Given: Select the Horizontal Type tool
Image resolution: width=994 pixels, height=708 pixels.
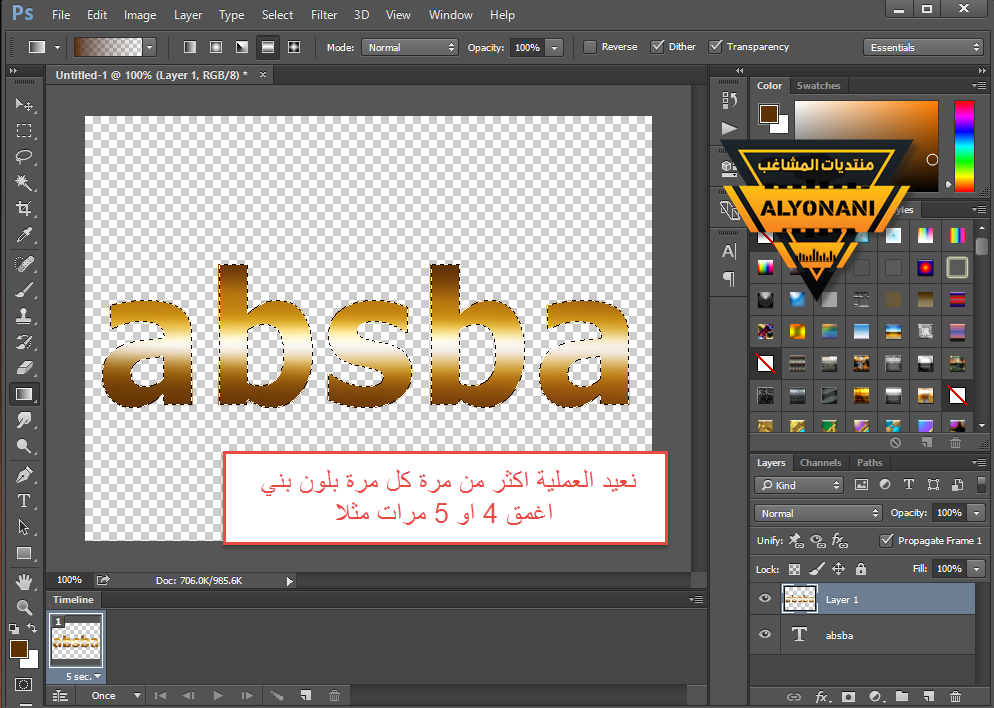Looking at the screenshot, I should (x=24, y=501).
